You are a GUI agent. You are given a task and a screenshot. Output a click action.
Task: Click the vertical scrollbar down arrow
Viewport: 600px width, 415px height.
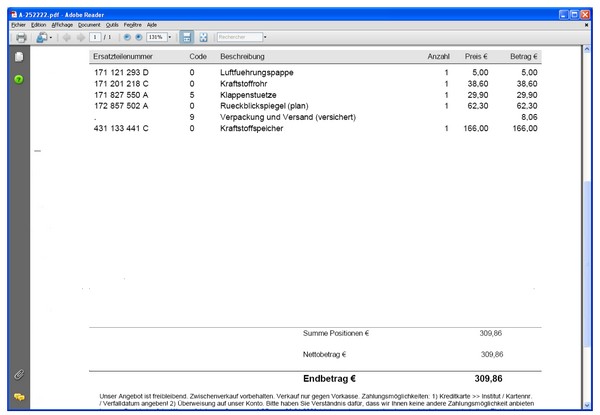click(x=590, y=404)
